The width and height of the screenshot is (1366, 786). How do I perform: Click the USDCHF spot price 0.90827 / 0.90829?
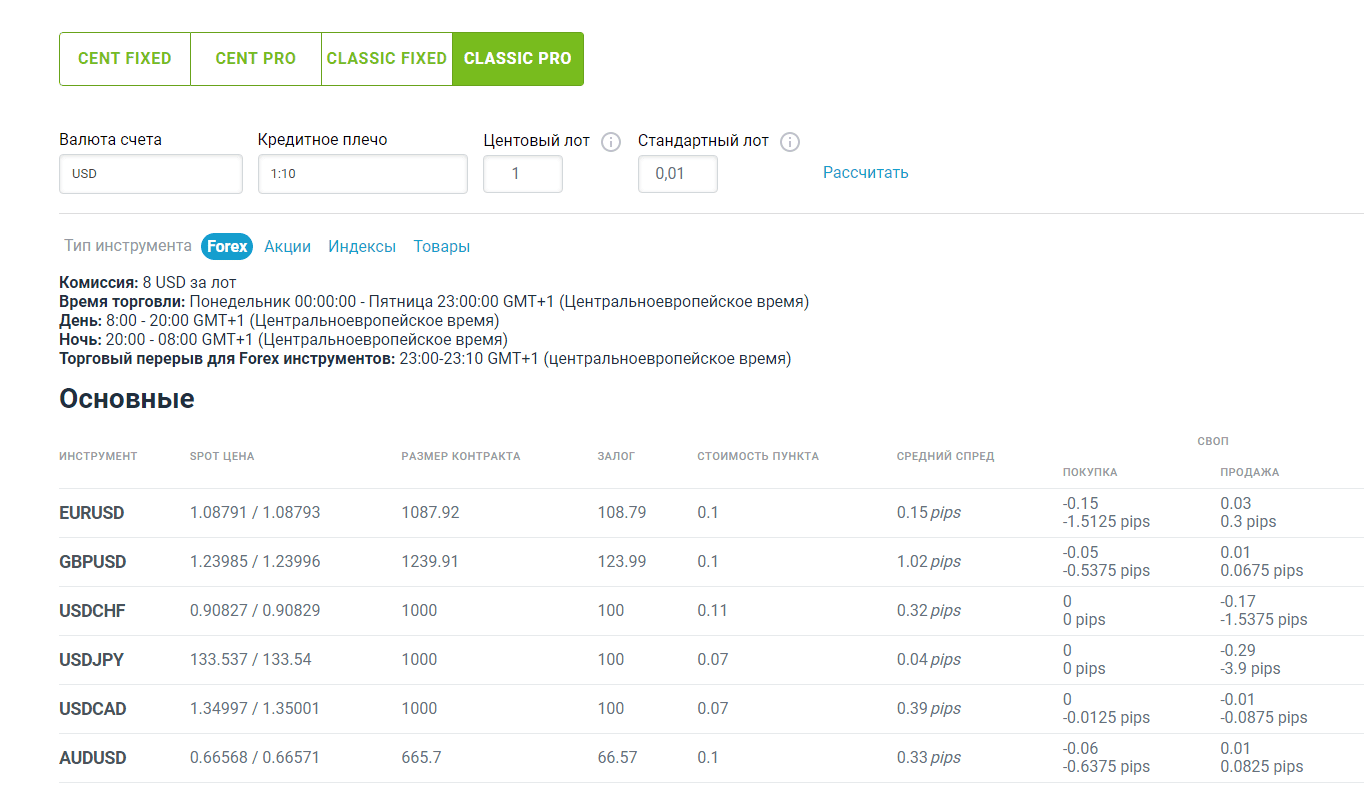255,611
